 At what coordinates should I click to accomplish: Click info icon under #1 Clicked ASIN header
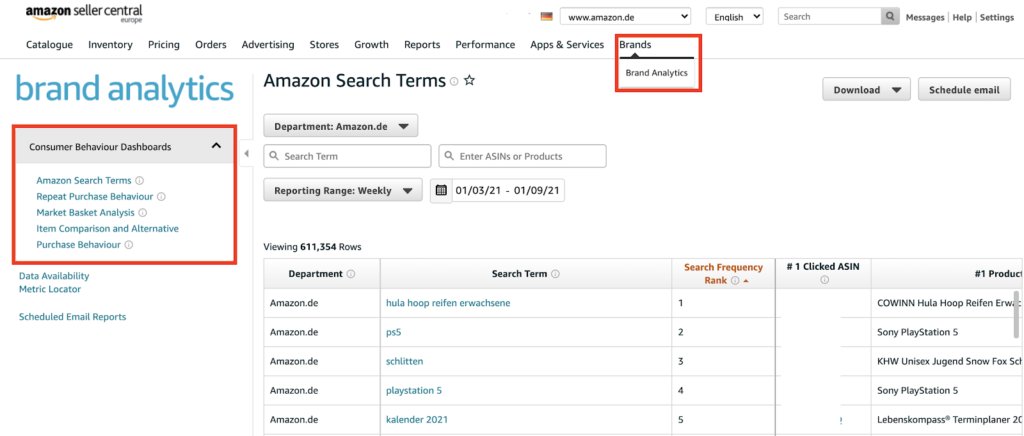pos(824,280)
